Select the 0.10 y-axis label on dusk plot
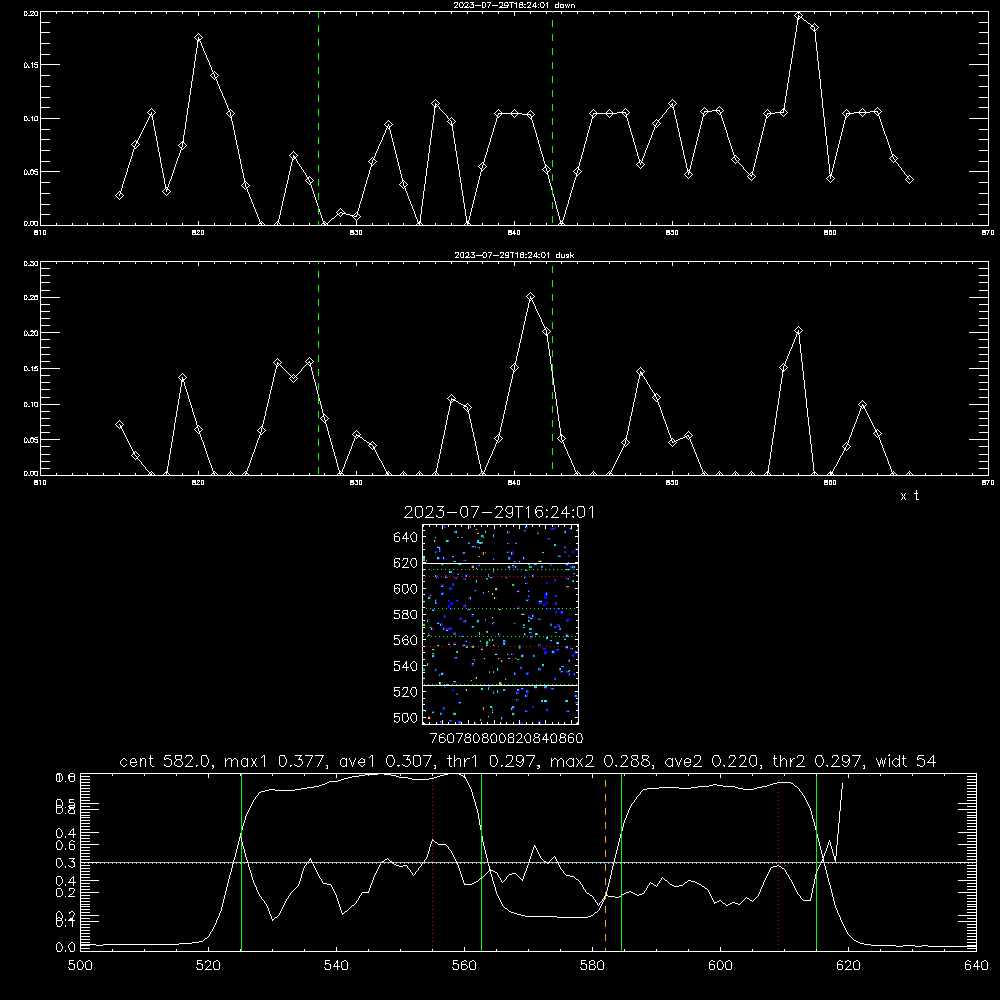Viewport: 1000px width, 1000px height. pyautogui.click(x=31, y=404)
